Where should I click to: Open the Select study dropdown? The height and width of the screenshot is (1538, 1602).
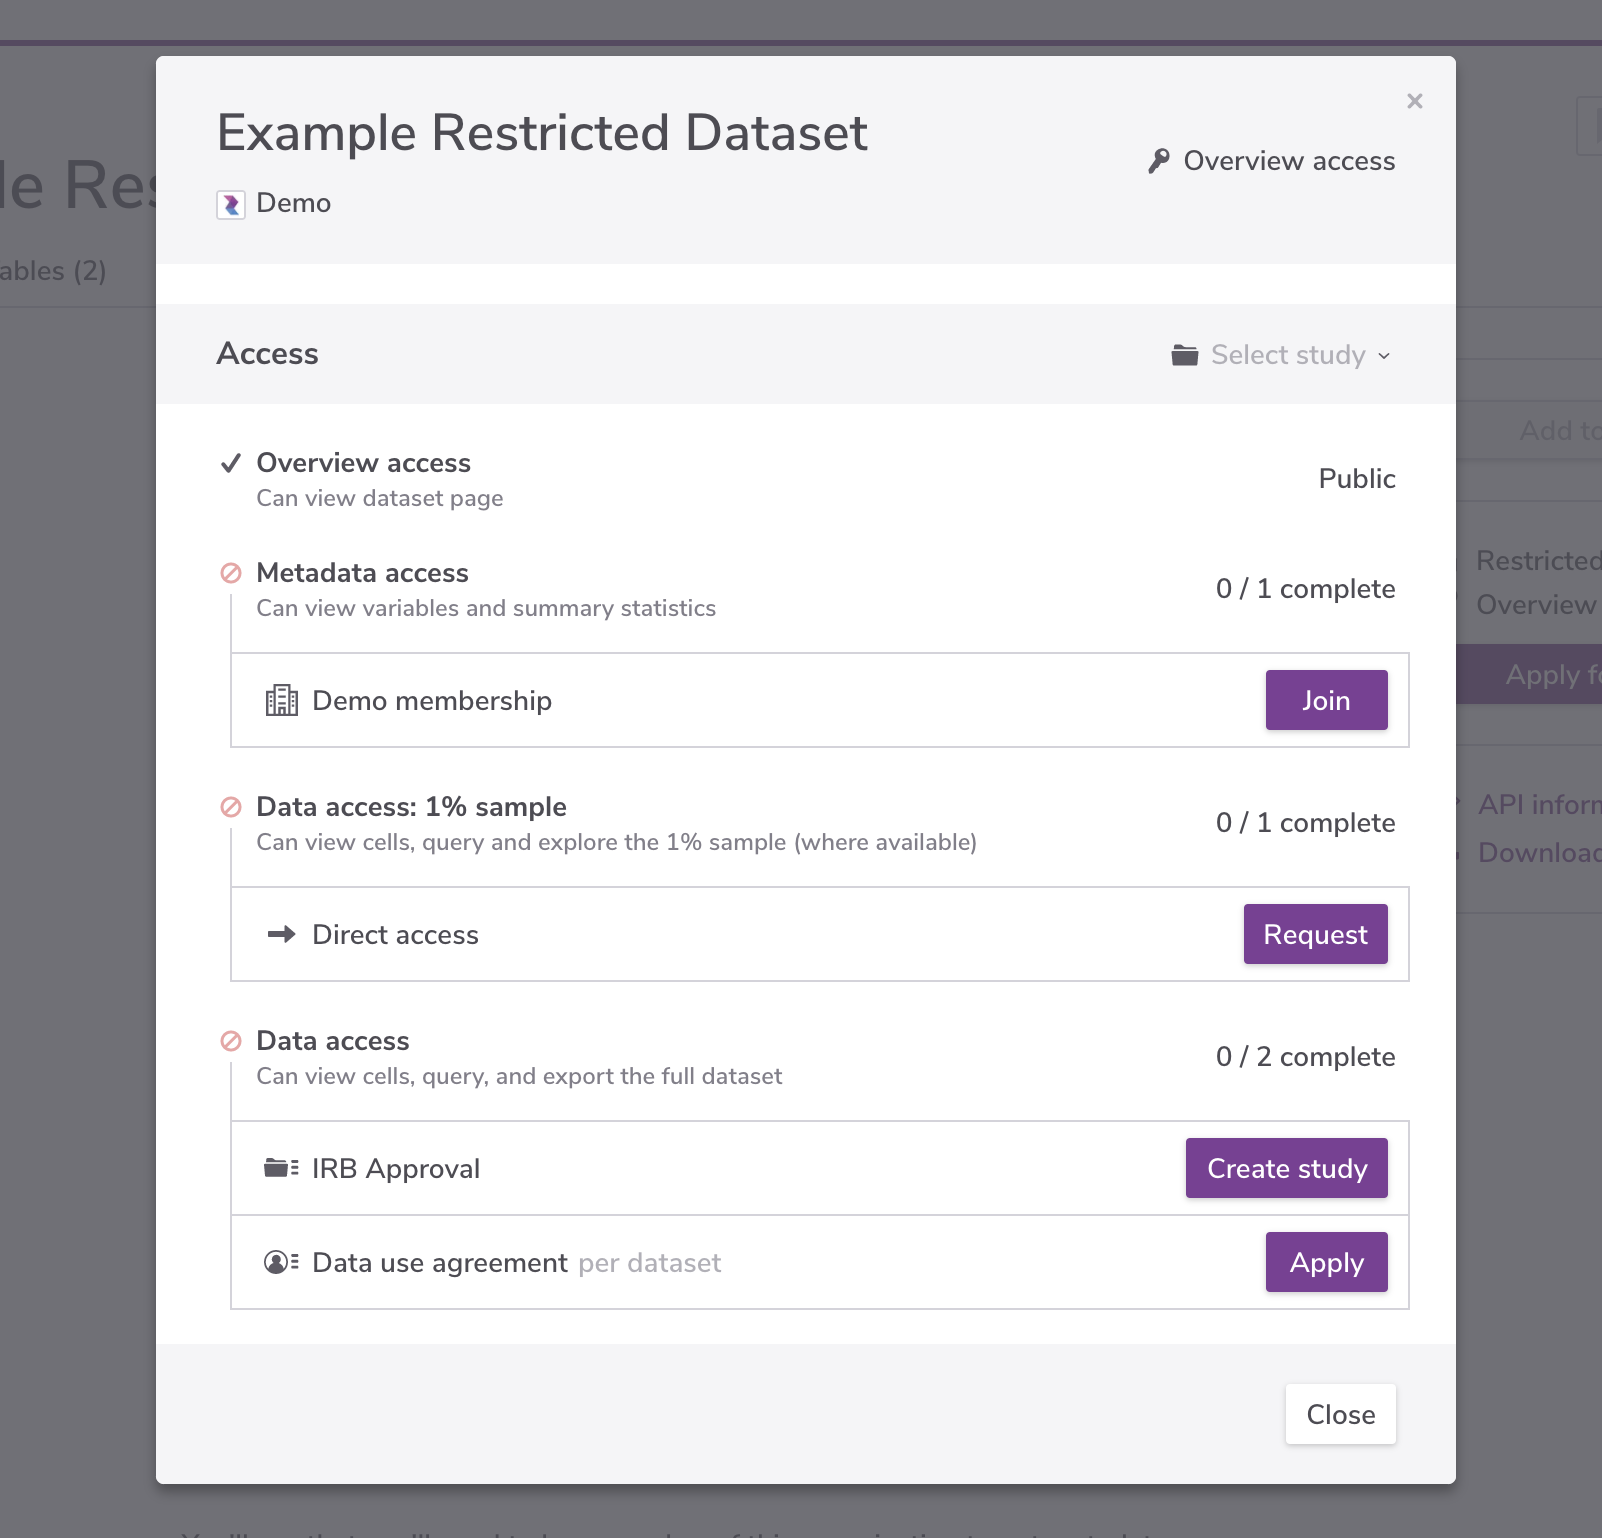click(x=1282, y=355)
